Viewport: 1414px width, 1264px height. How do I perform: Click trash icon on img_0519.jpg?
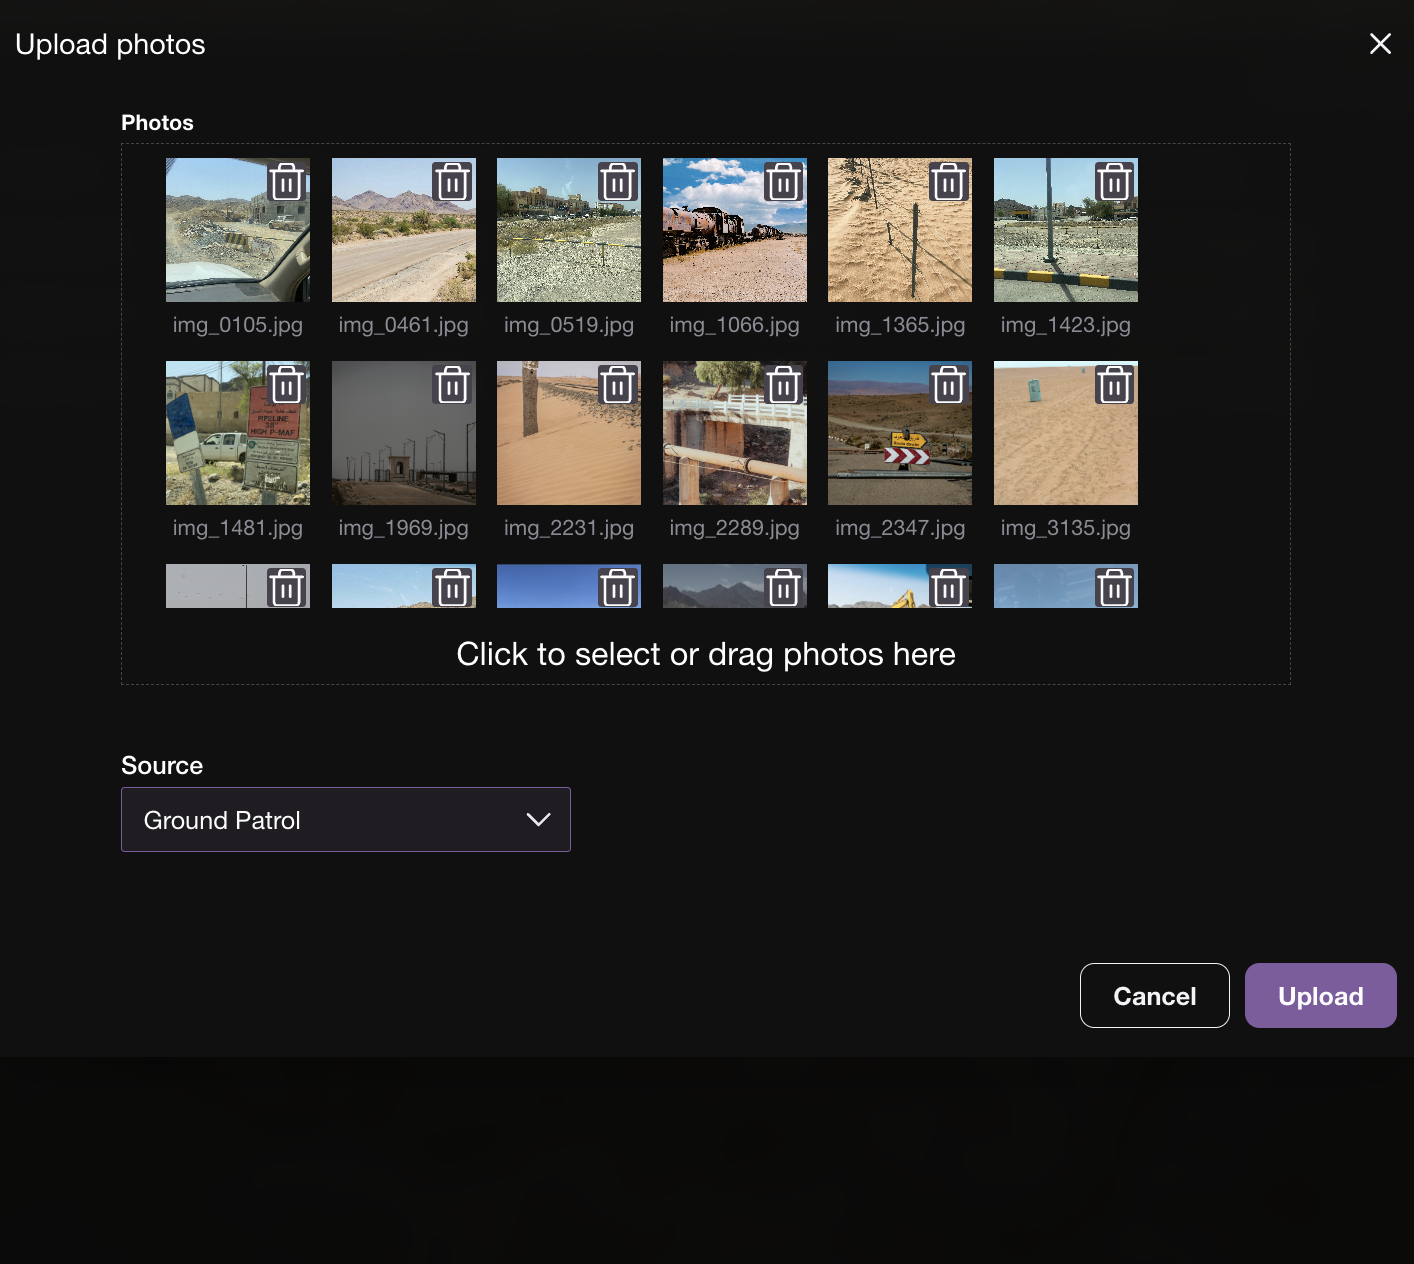click(618, 183)
